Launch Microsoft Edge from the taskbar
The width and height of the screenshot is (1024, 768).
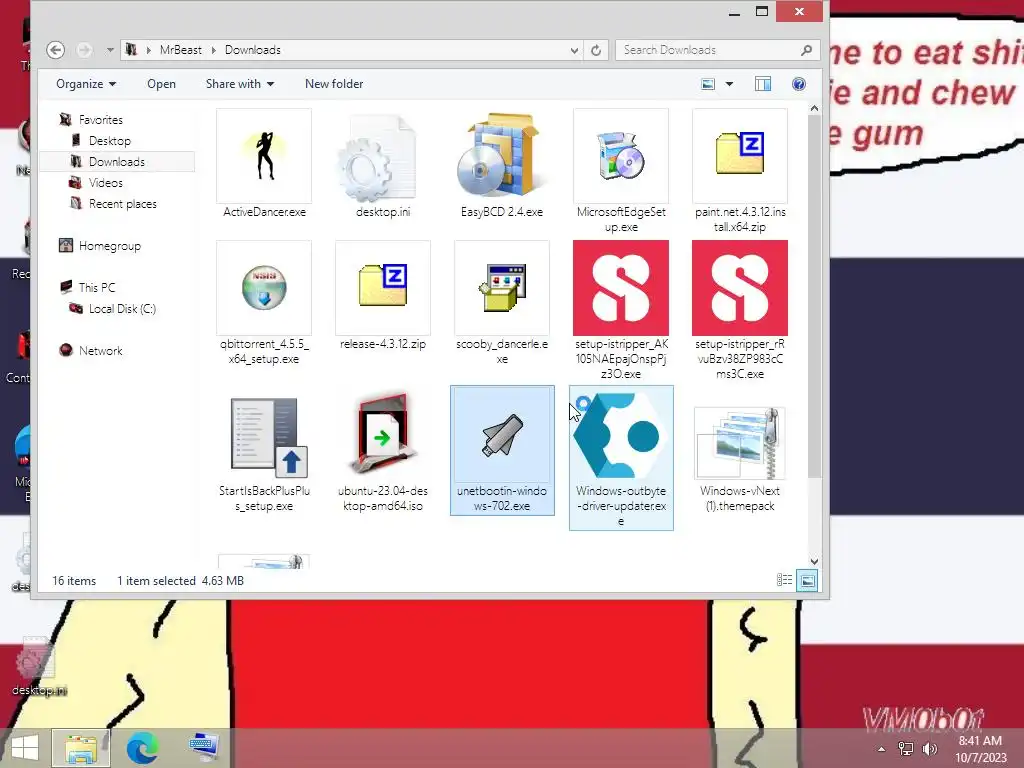click(x=142, y=748)
